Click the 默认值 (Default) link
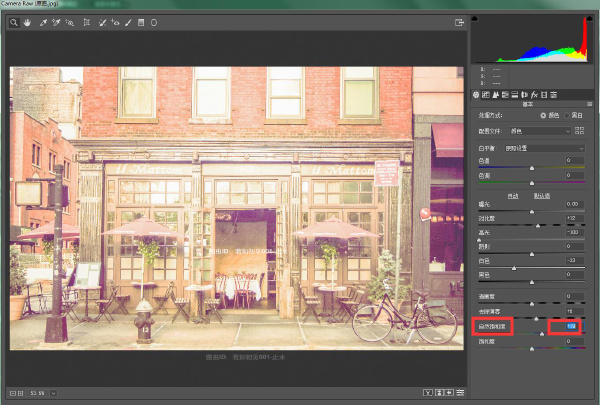 click(541, 195)
